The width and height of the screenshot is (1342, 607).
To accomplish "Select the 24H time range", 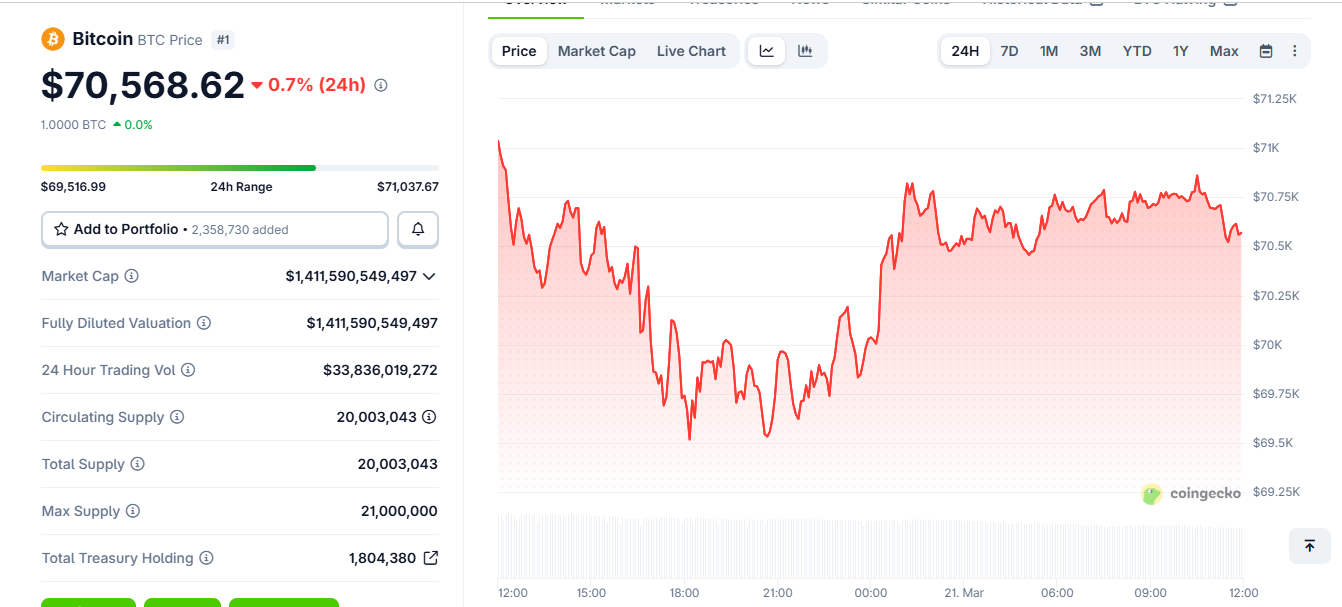I will click(x=964, y=50).
